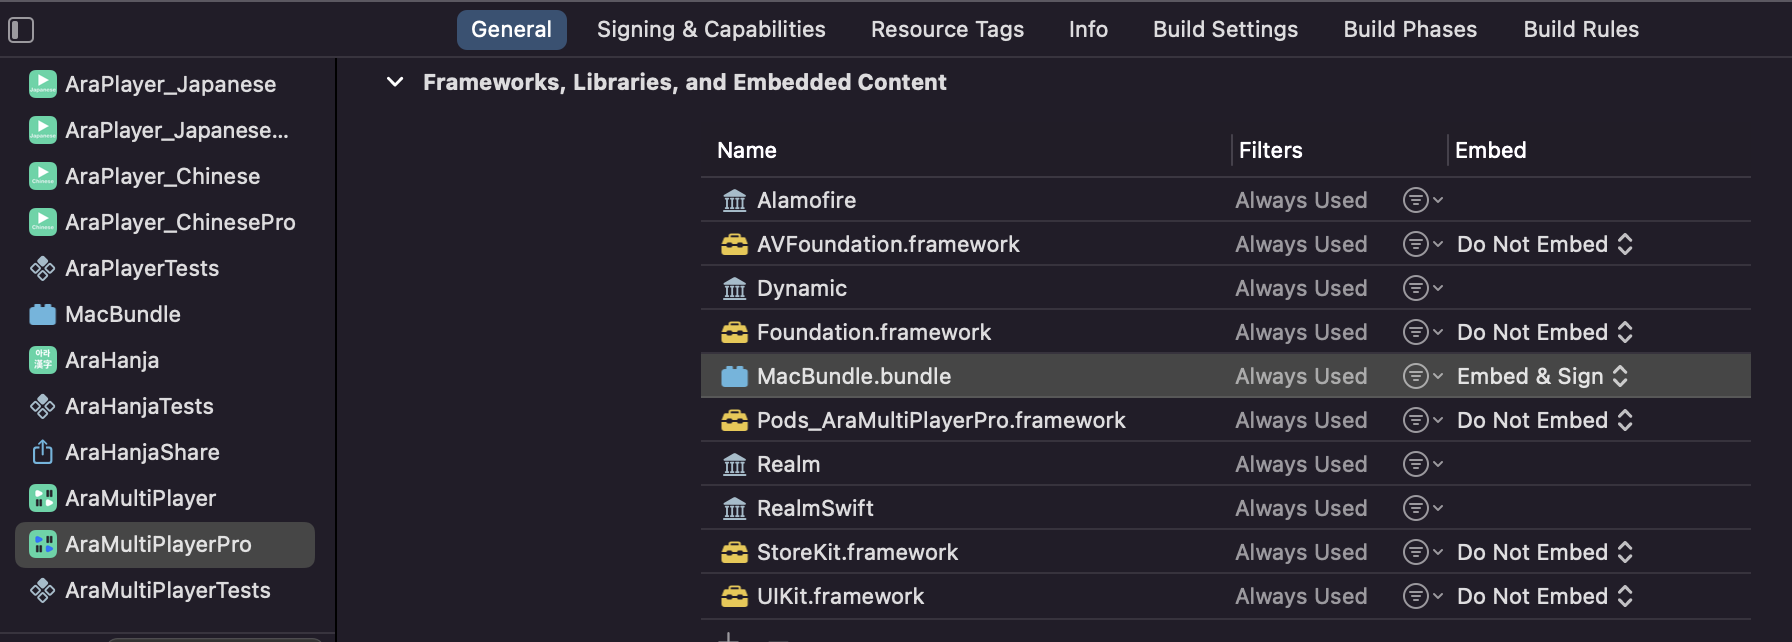Image resolution: width=1792 pixels, height=642 pixels.
Task: Change embed setting for UIKit.framework
Action: (x=1545, y=596)
